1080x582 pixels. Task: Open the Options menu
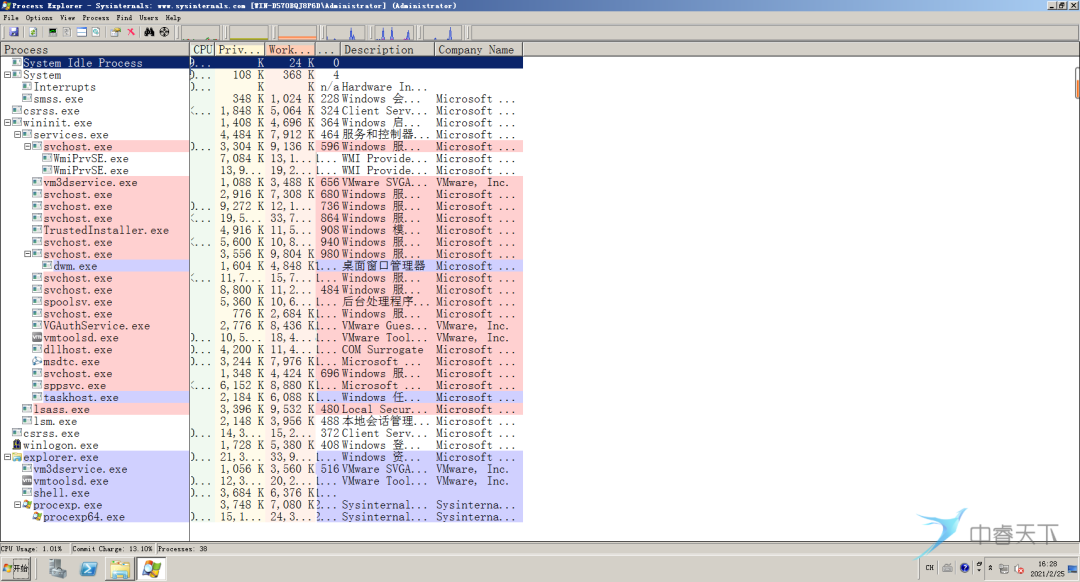[x=39, y=18]
